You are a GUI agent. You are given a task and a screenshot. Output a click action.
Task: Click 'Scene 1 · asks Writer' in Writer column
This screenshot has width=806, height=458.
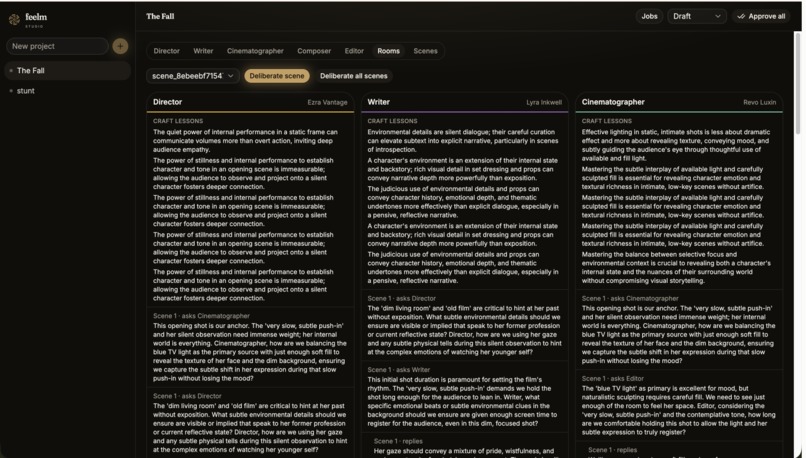coord(398,370)
